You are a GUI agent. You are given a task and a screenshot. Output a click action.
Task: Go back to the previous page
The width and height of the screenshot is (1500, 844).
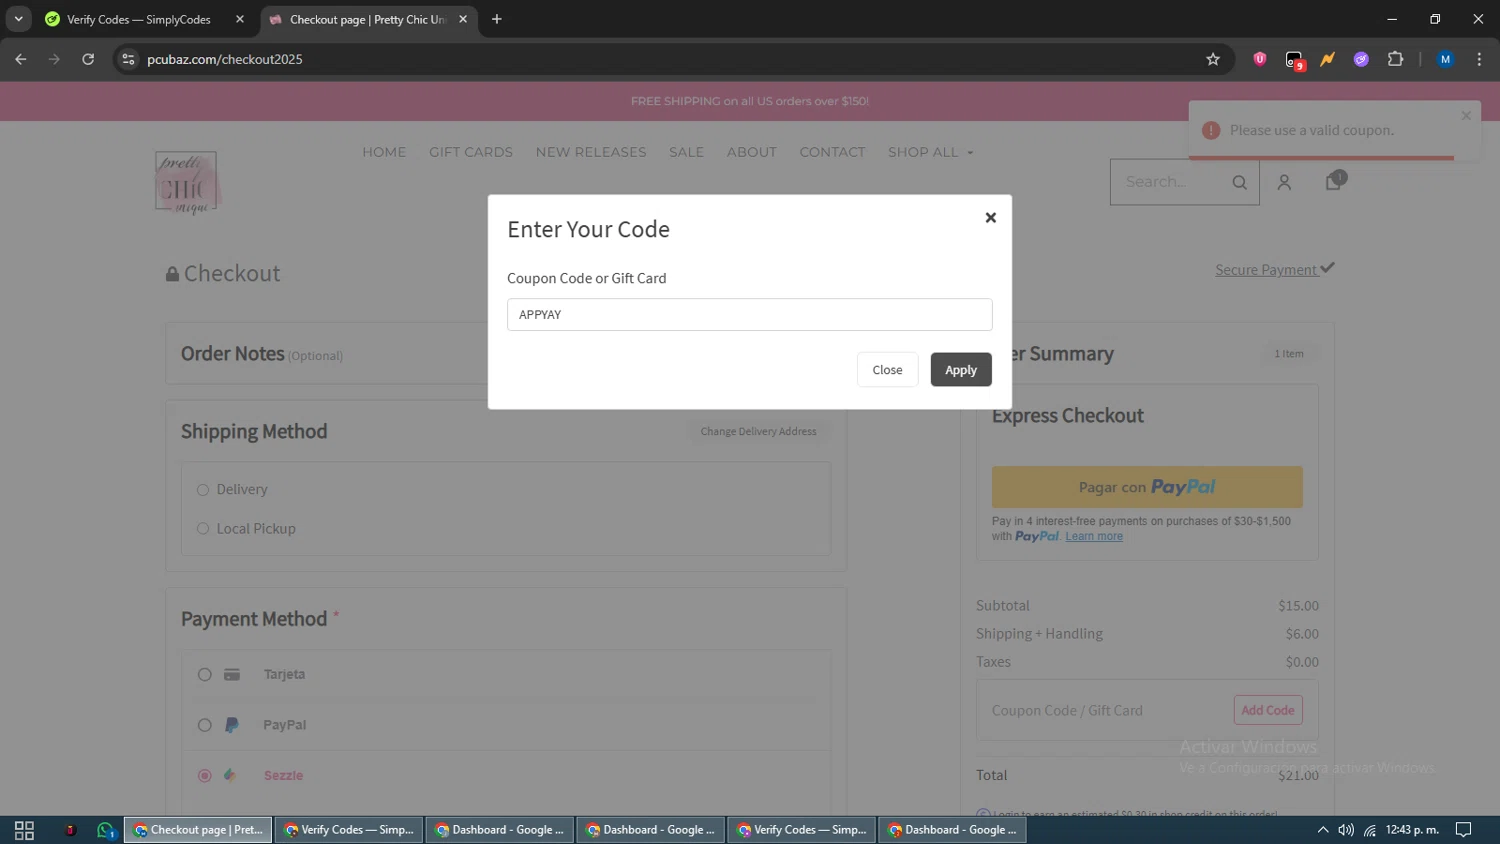coord(21,59)
